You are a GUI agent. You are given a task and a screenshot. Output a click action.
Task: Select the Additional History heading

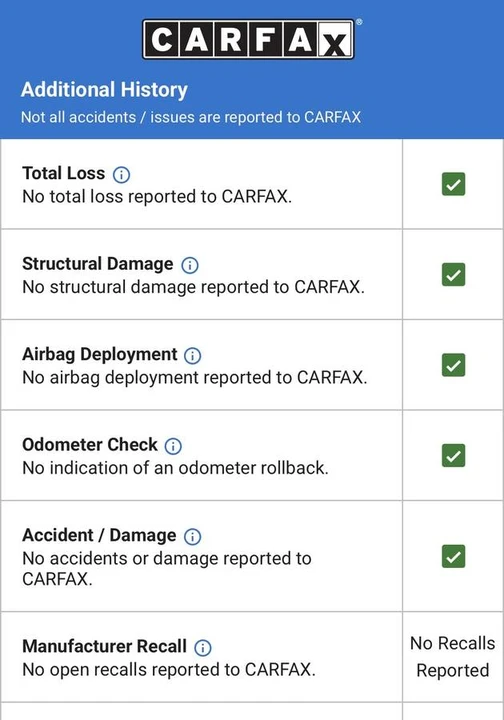(x=104, y=90)
